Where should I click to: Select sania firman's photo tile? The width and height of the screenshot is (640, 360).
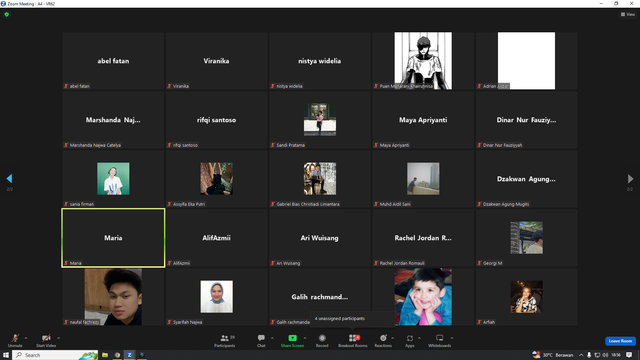coord(113,179)
